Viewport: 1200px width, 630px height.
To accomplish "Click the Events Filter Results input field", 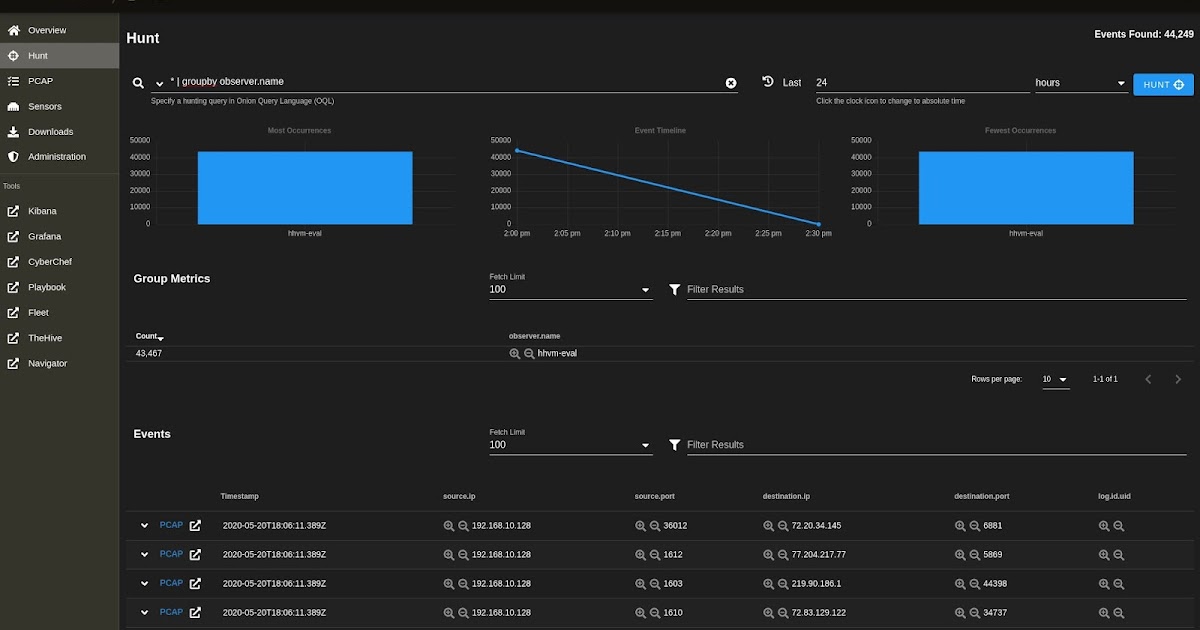I will tap(900, 445).
